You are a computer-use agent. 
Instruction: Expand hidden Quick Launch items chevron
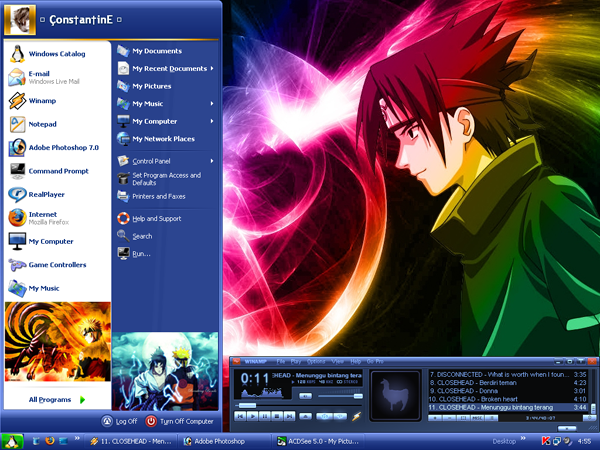[x=77, y=438]
